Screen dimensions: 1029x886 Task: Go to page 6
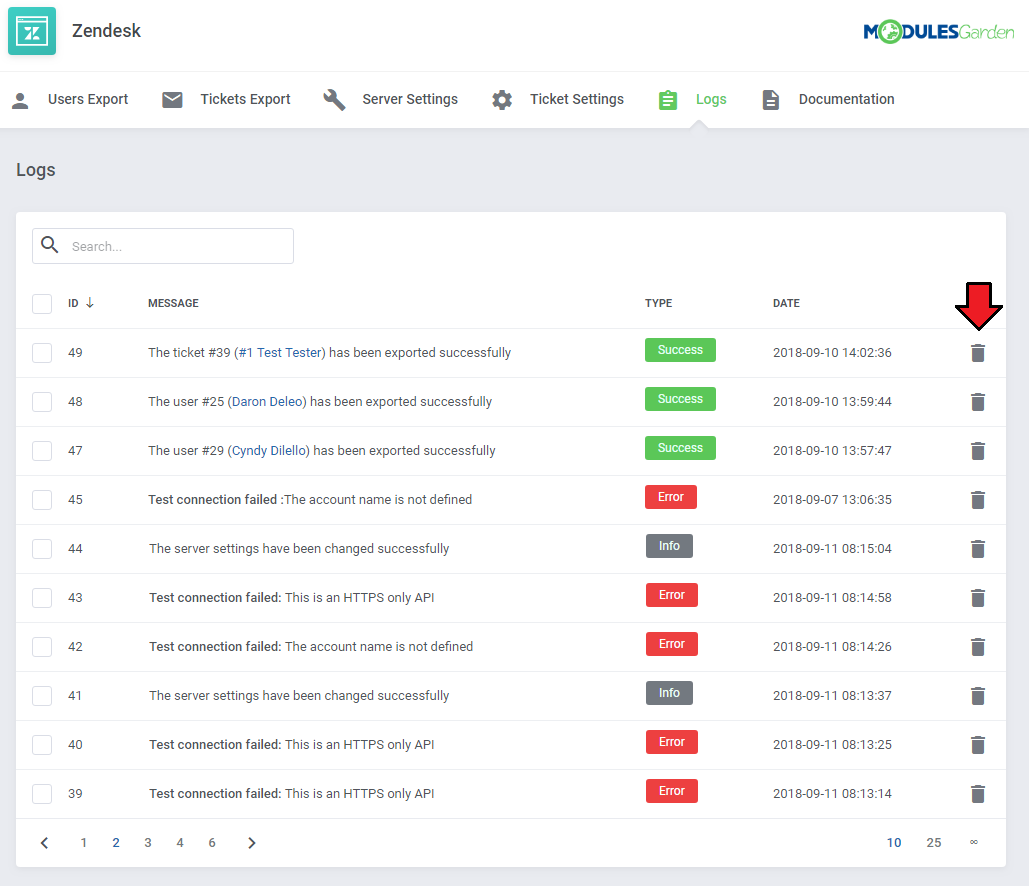[x=212, y=843]
